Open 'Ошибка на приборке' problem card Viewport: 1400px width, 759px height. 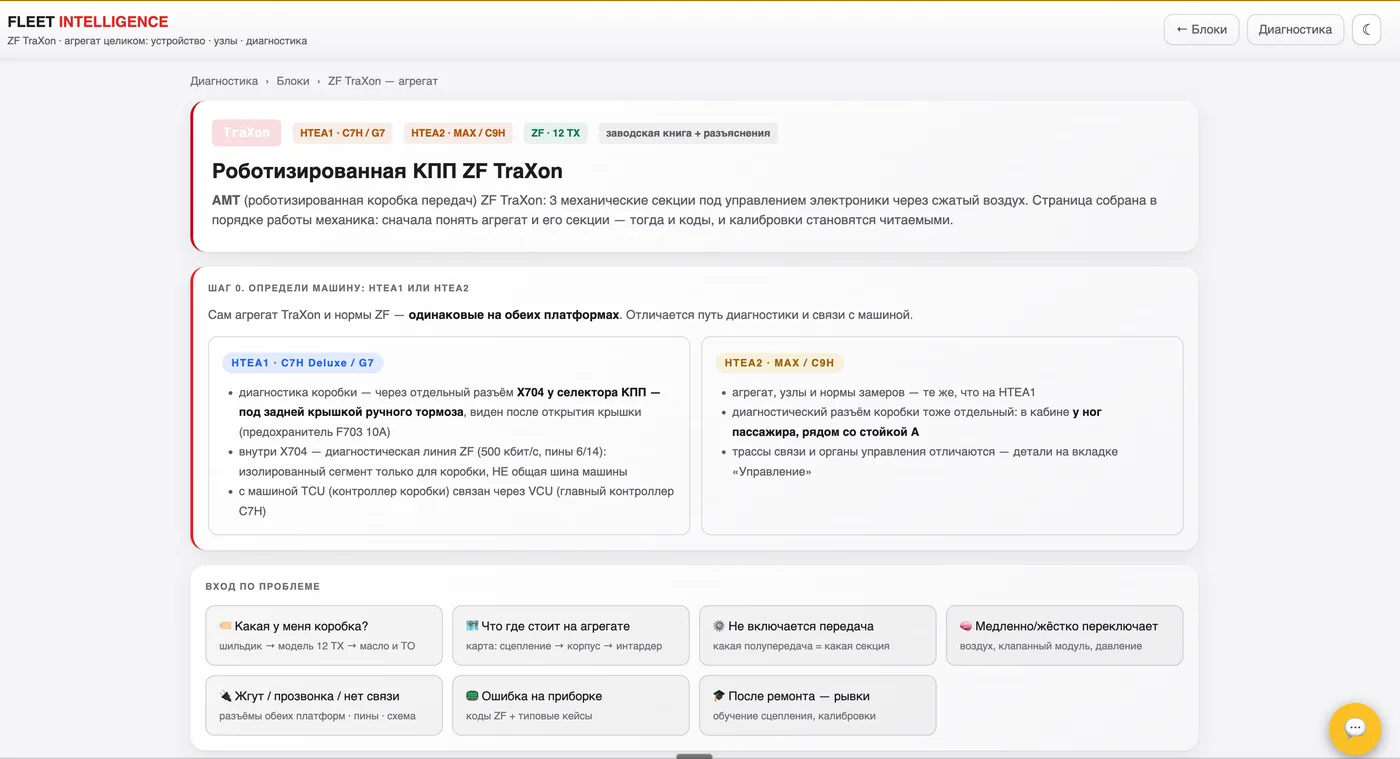coord(570,705)
